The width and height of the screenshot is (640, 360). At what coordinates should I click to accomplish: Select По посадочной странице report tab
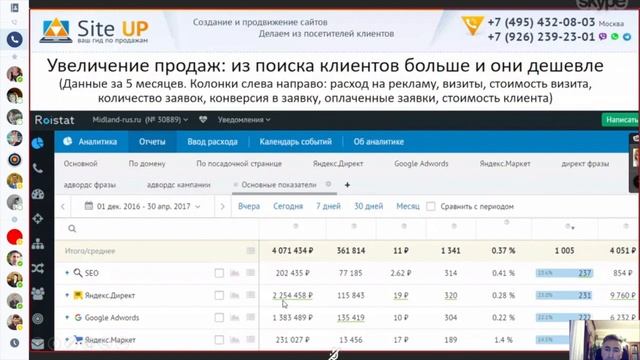[239, 164]
